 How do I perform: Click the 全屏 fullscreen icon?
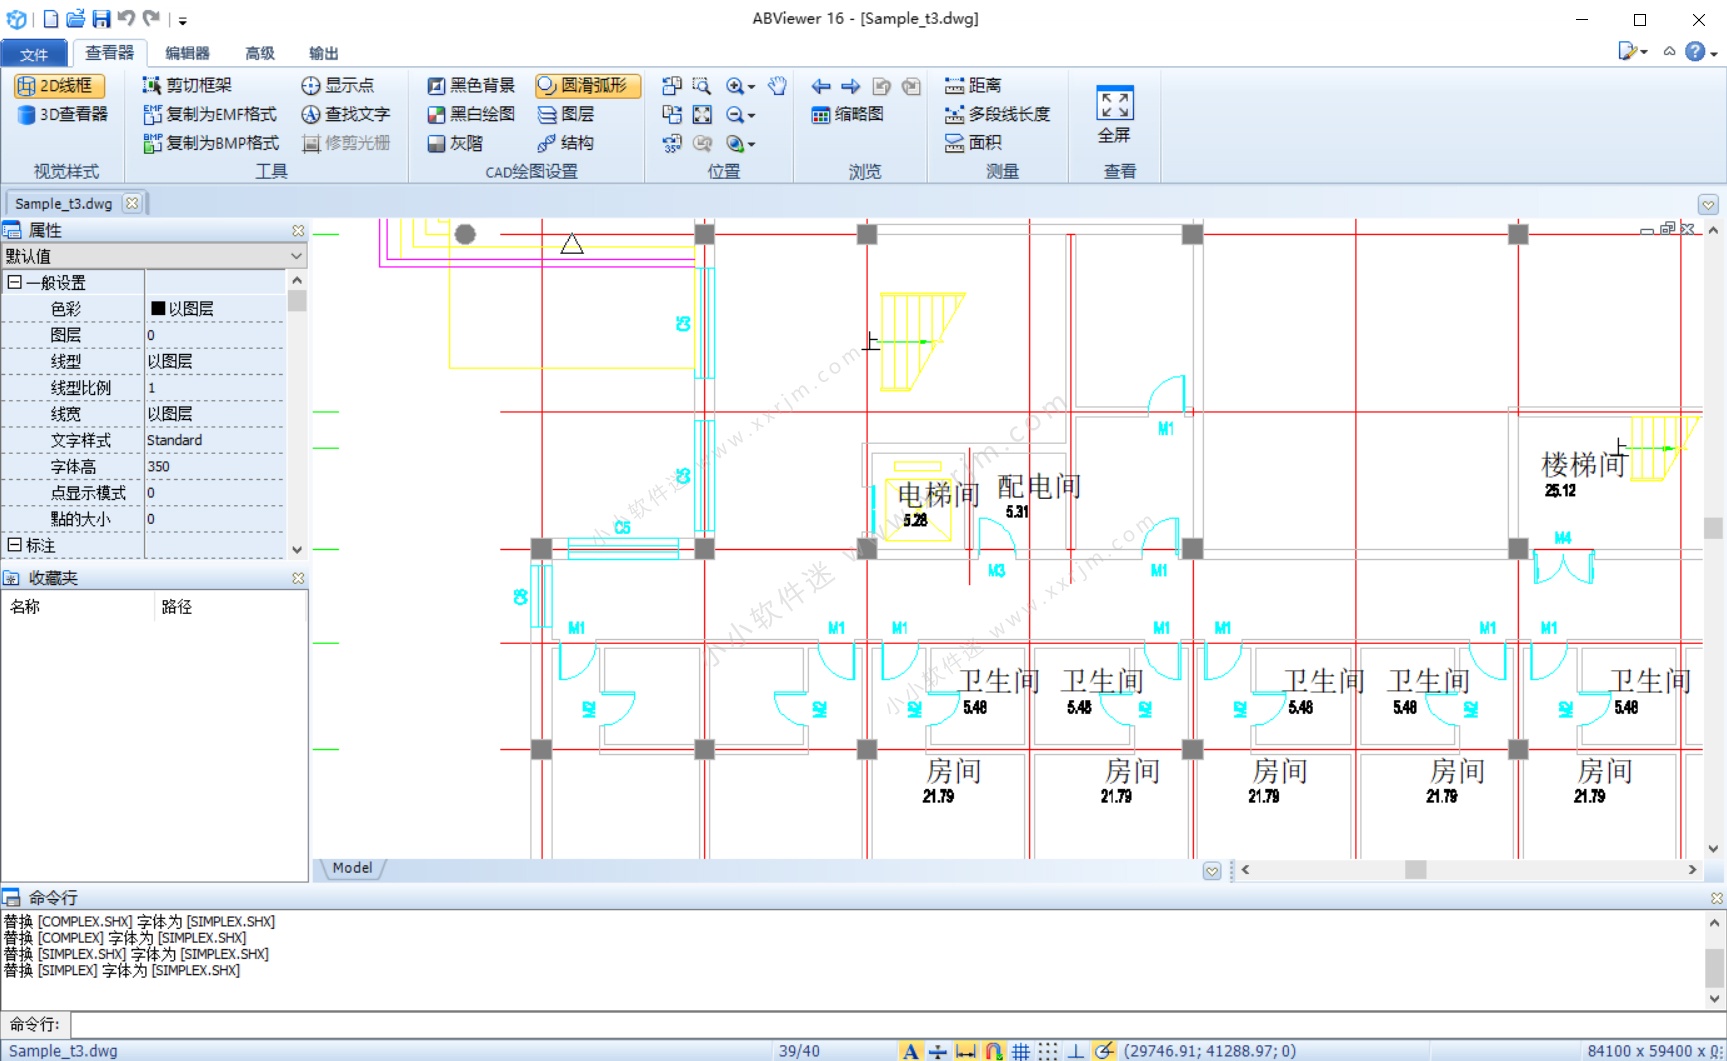[x=1114, y=104]
